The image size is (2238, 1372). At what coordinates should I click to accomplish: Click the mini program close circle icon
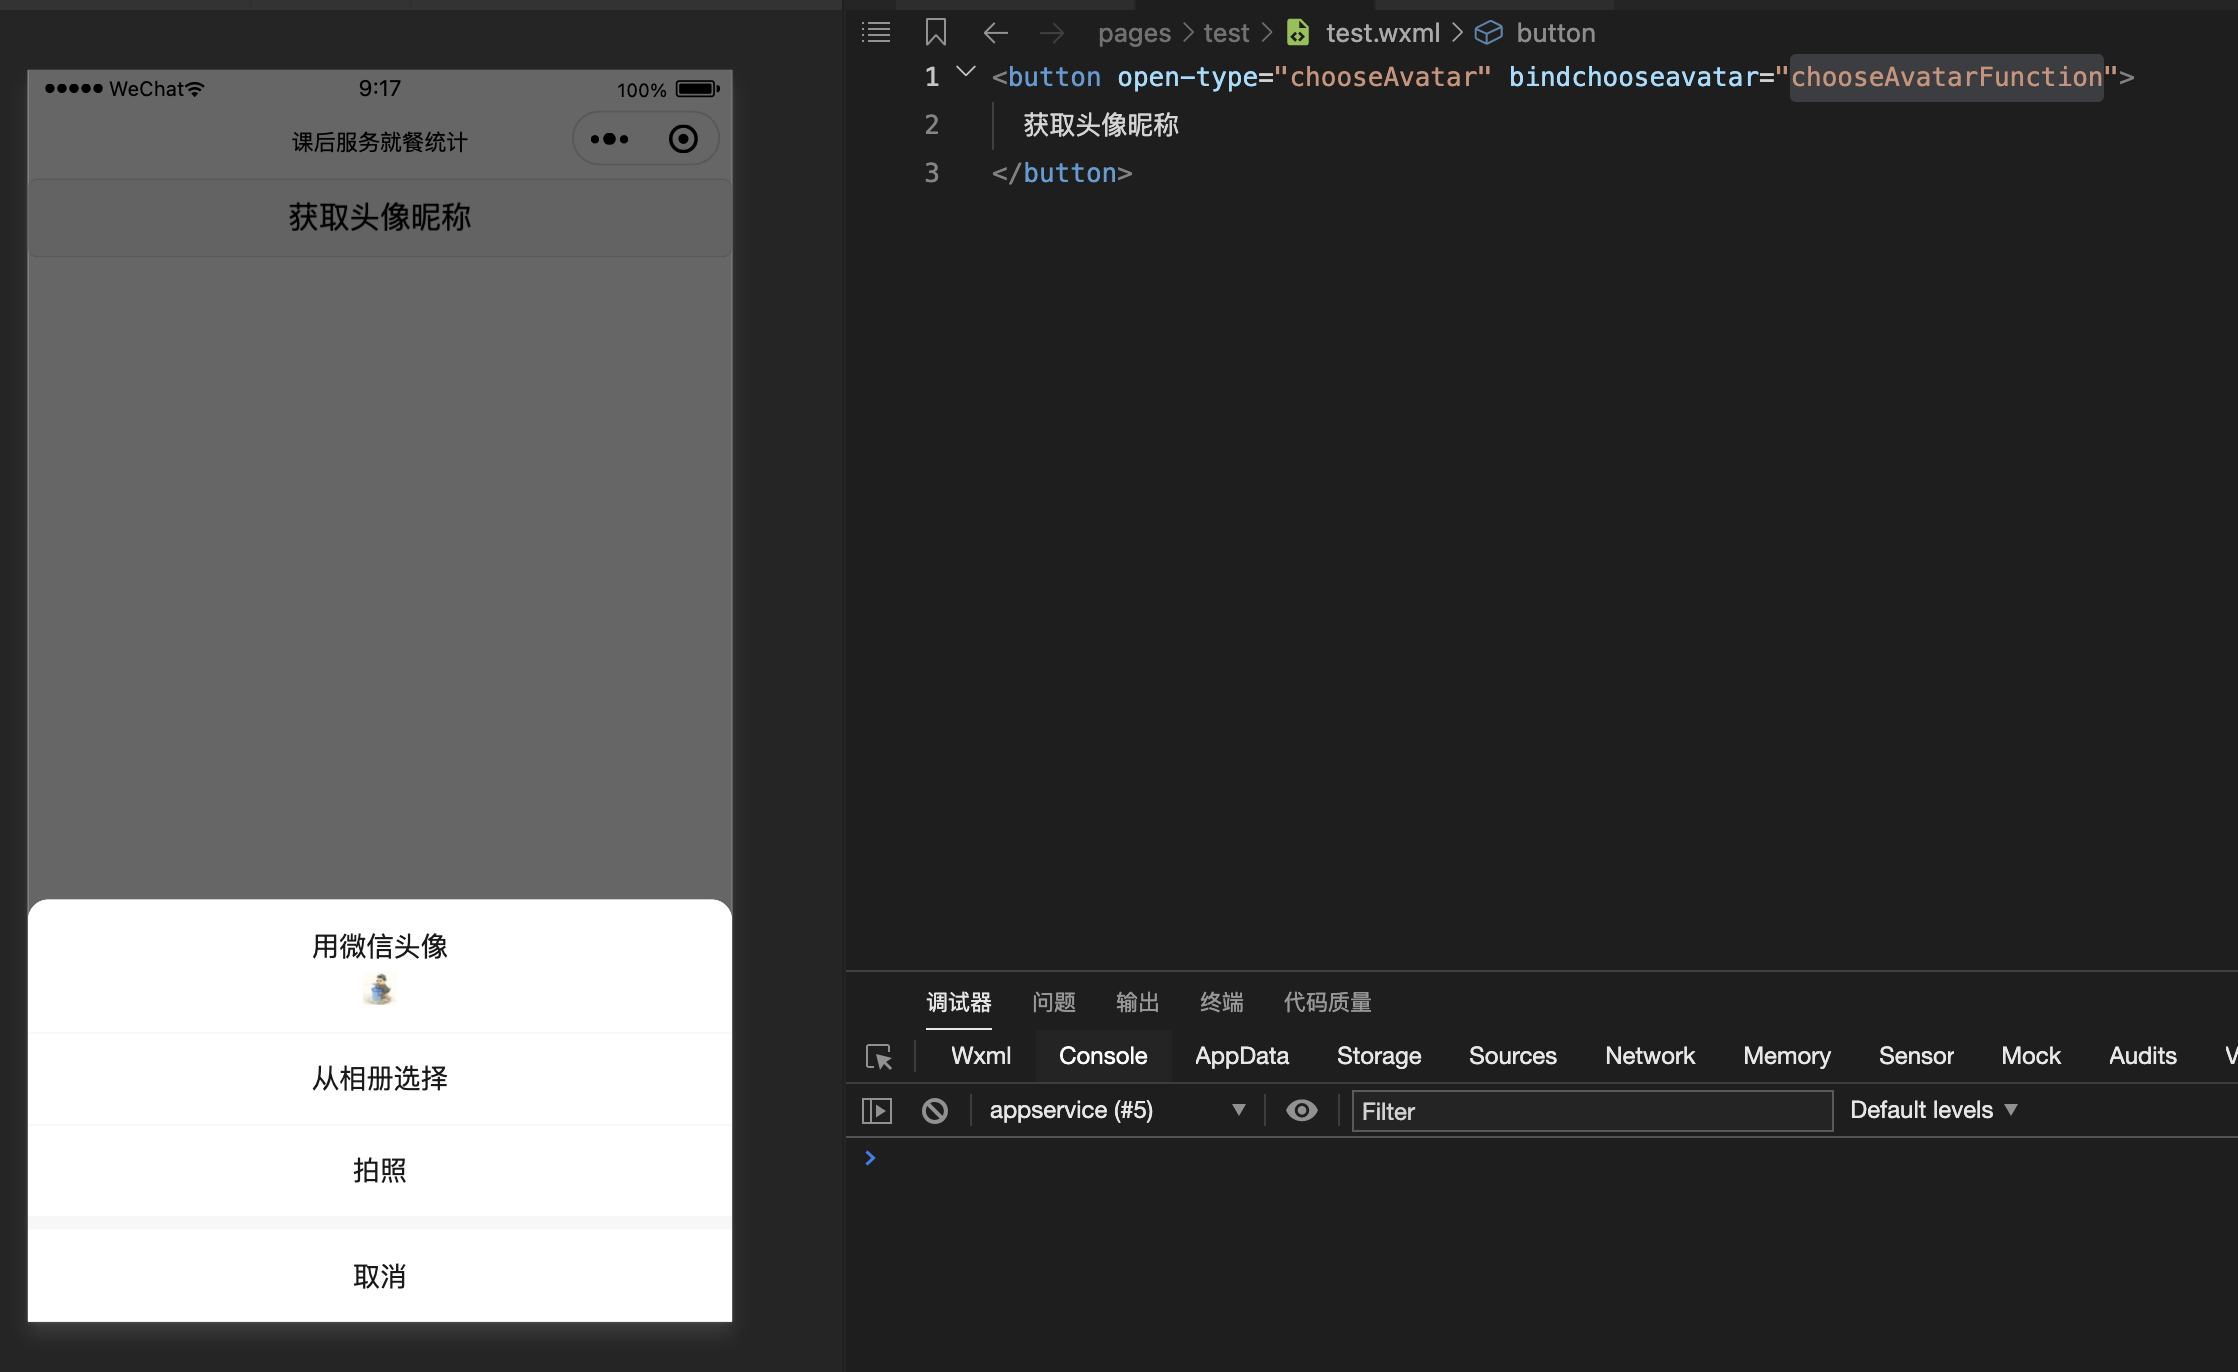683,139
